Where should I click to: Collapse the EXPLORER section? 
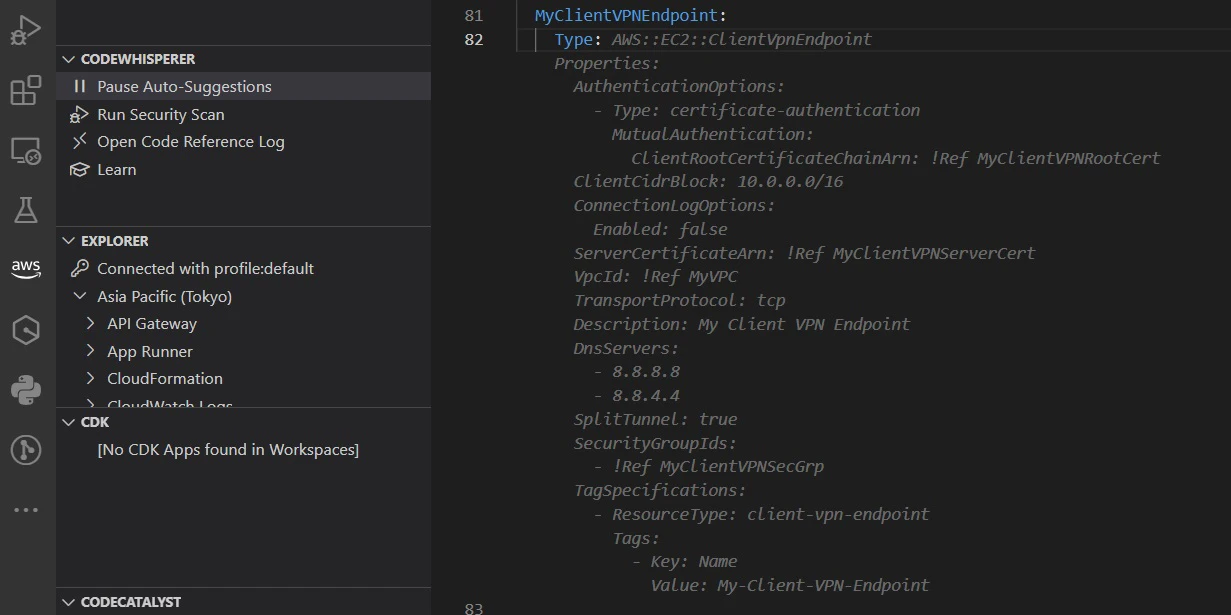pyautogui.click(x=69, y=241)
